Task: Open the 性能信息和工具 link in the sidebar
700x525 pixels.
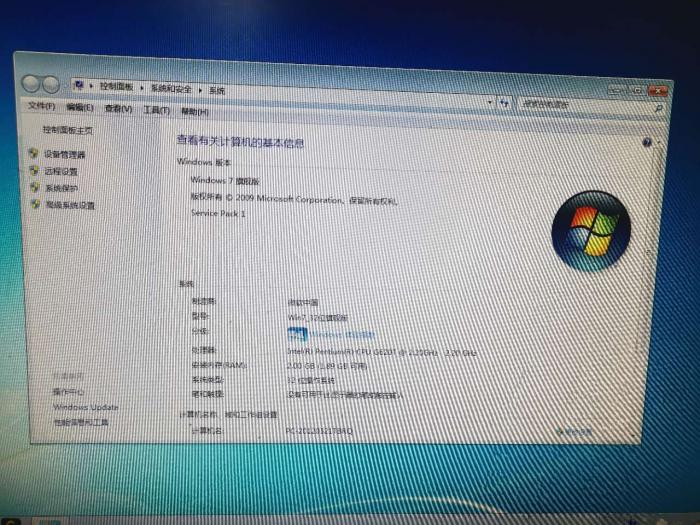Action: click(81, 422)
